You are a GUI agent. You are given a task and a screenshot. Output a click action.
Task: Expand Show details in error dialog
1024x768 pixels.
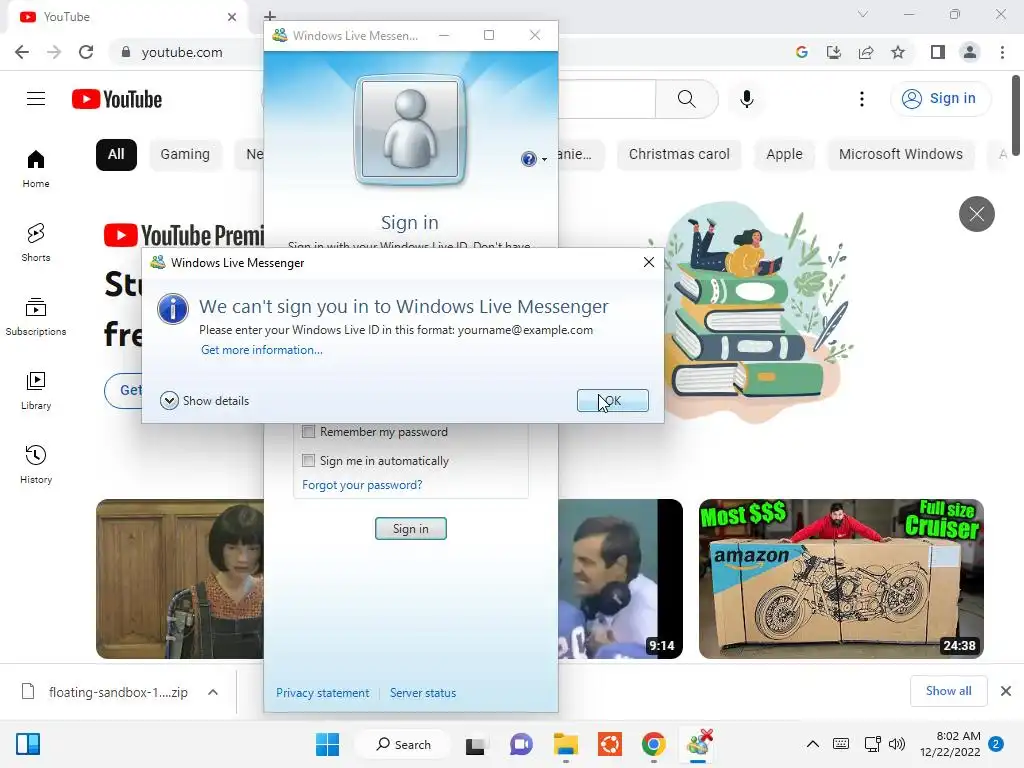pos(204,400)
